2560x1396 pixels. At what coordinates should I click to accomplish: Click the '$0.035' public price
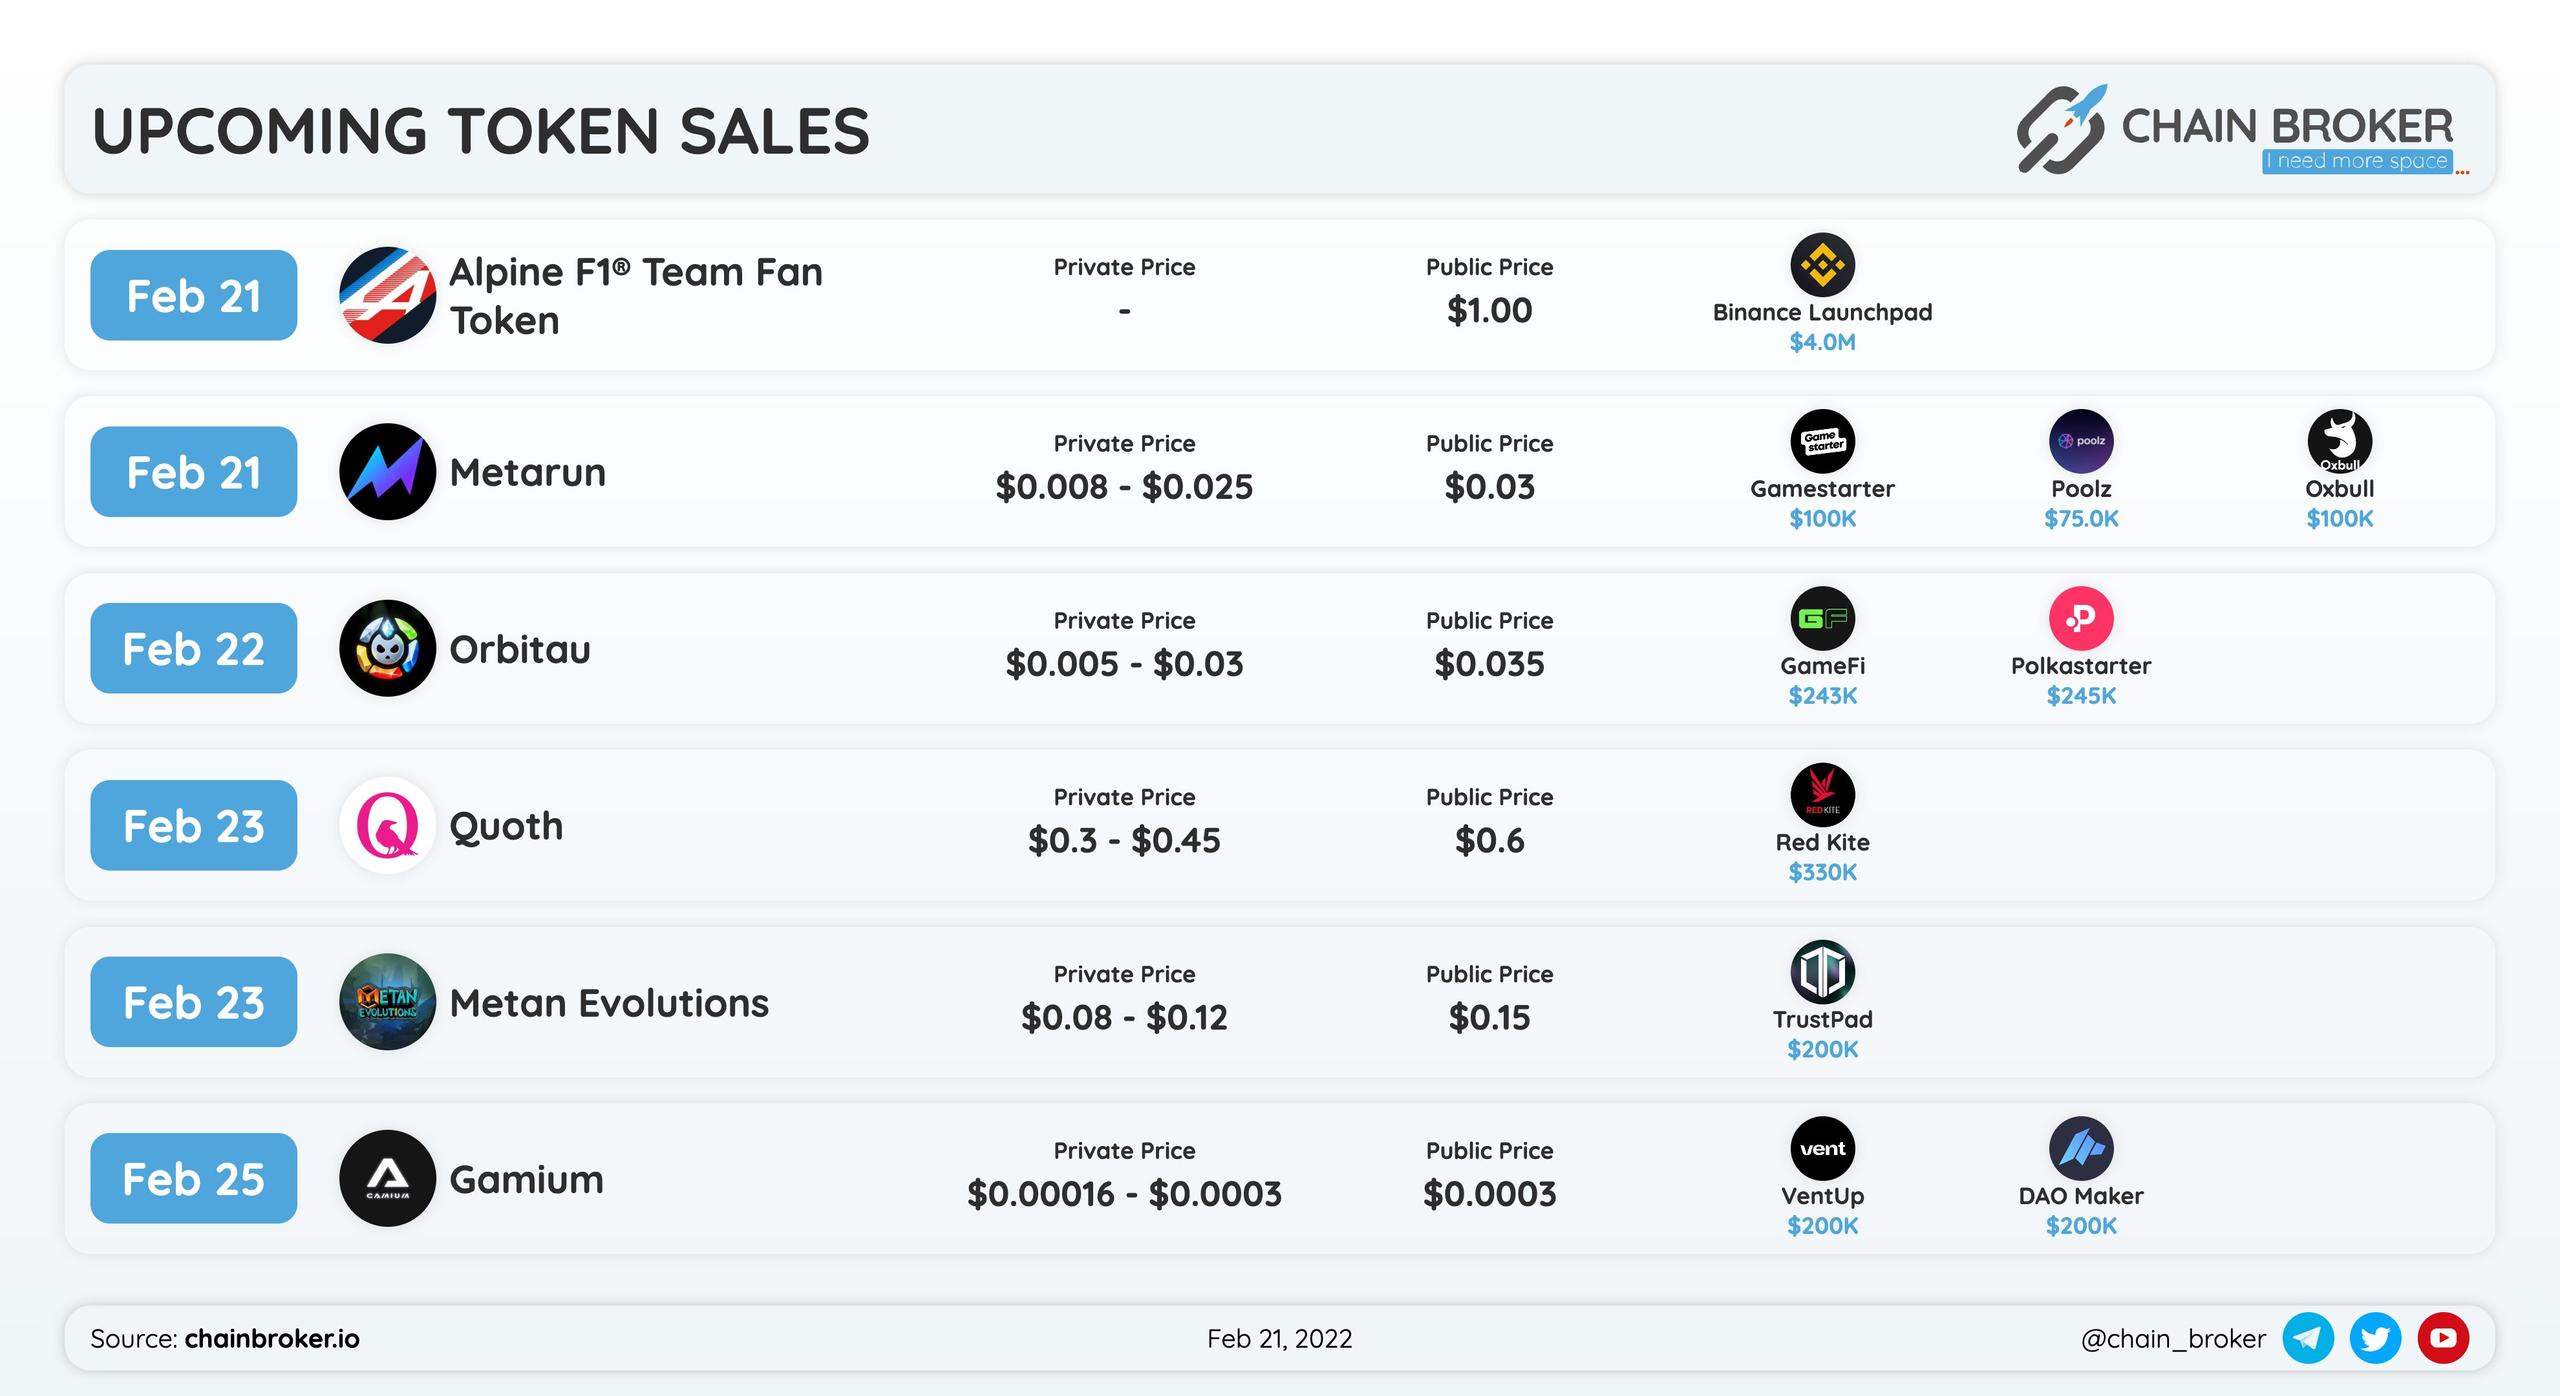click(x=1489, y=664)
